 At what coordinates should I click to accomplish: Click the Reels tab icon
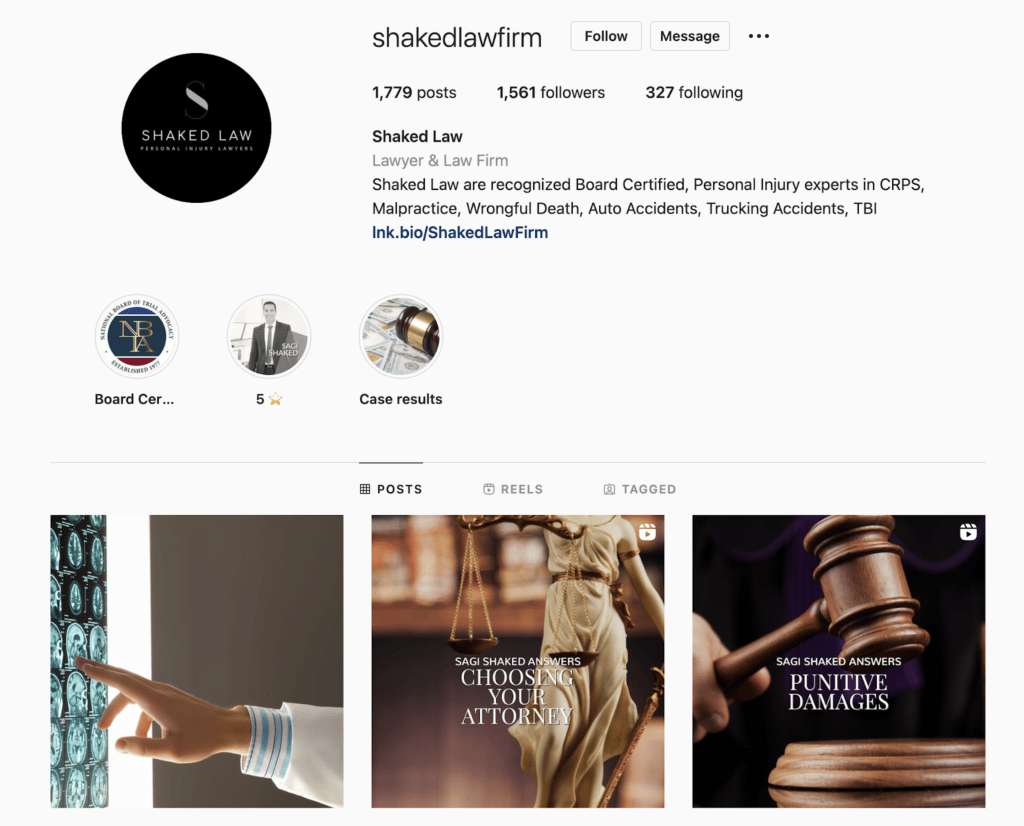(x=488, y=489)
